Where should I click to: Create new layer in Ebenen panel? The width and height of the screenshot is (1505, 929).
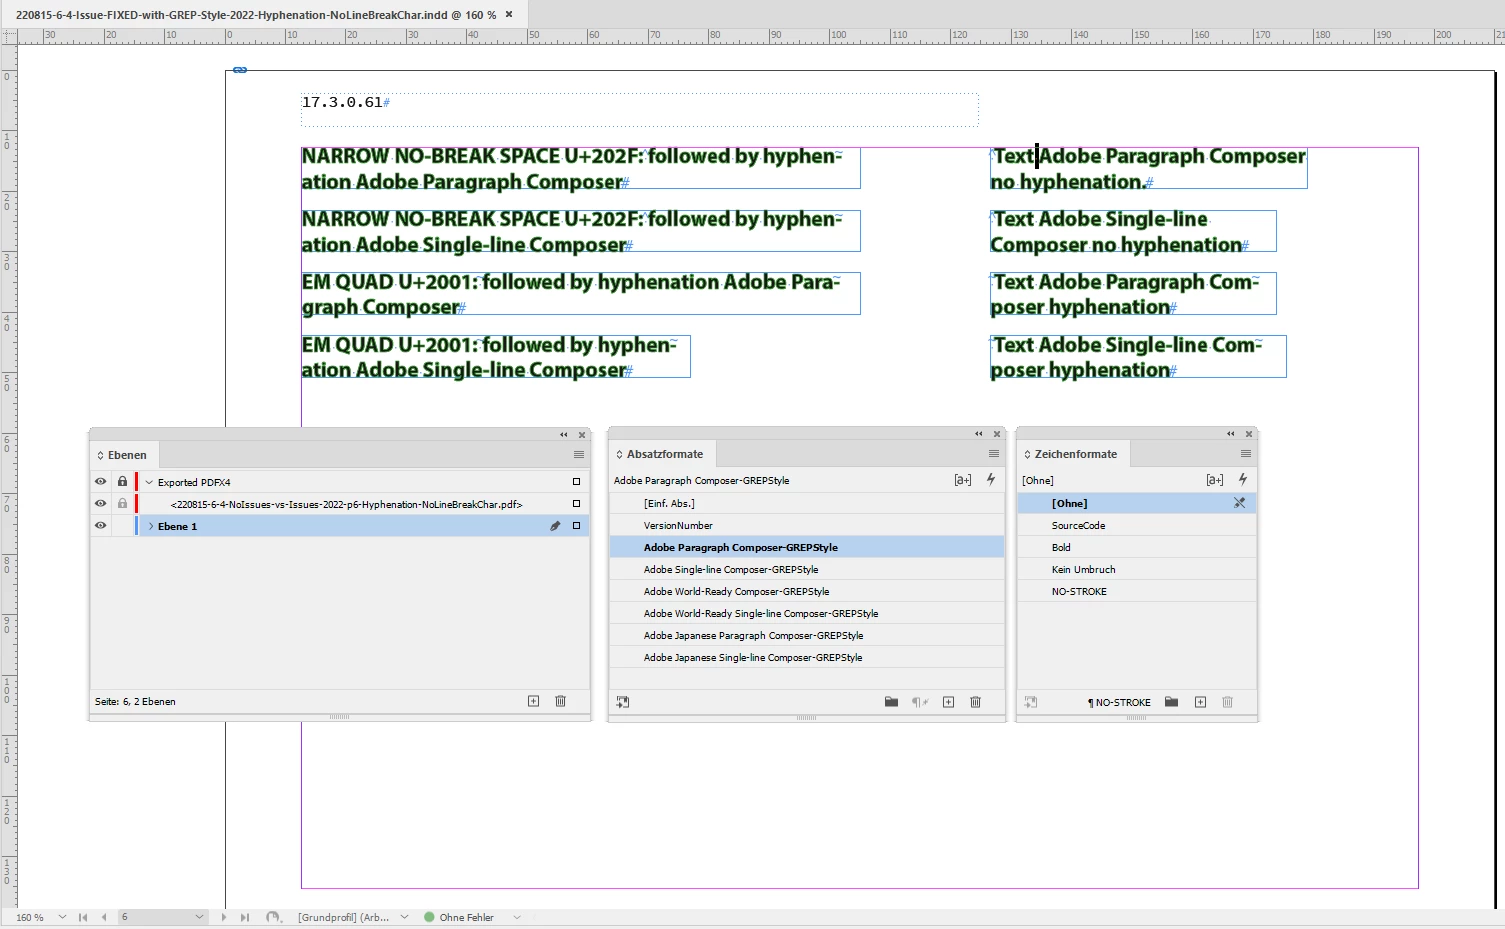(x=533, y=701)
